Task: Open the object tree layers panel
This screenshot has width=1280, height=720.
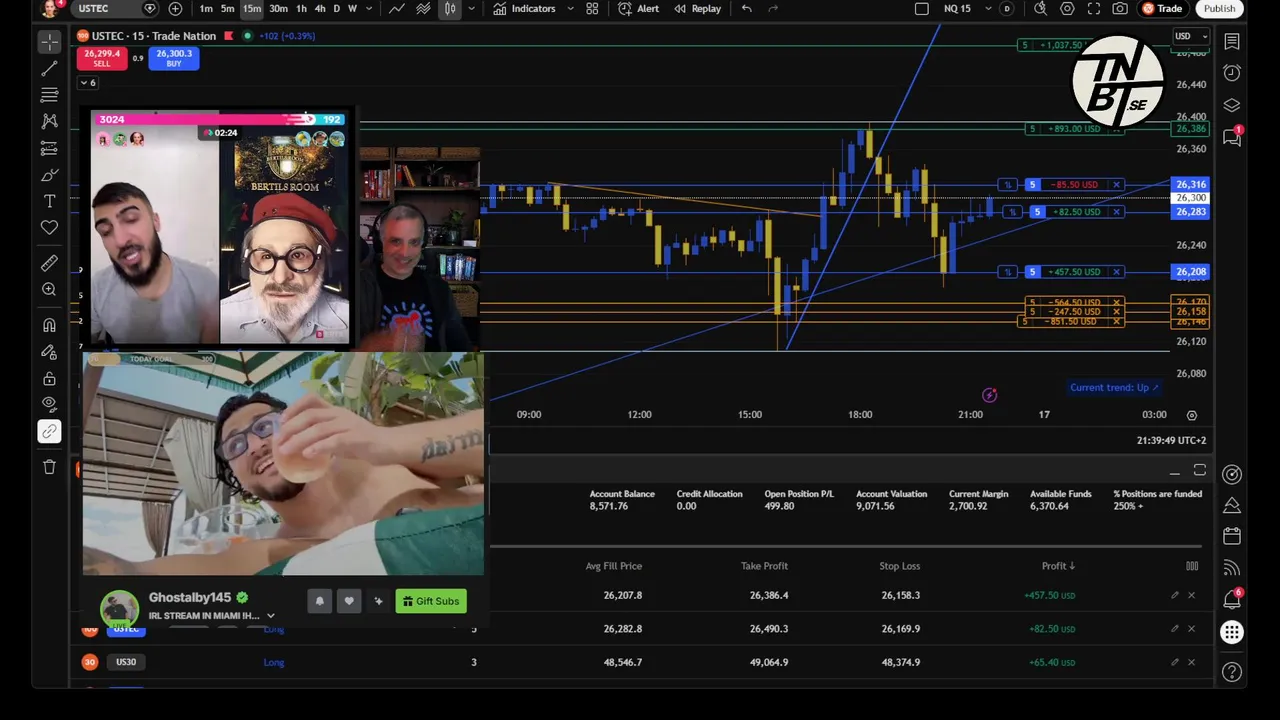Action: click(x=1232, y=105)
